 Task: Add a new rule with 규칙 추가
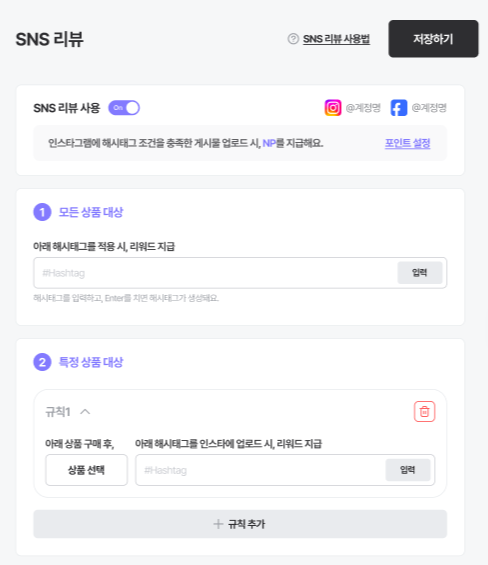[240, 524]
